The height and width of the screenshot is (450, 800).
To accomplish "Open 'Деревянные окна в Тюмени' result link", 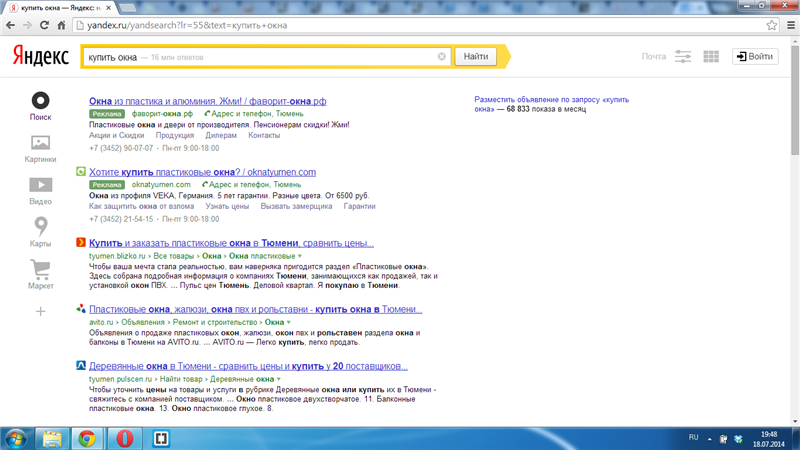I will [248, 366].
